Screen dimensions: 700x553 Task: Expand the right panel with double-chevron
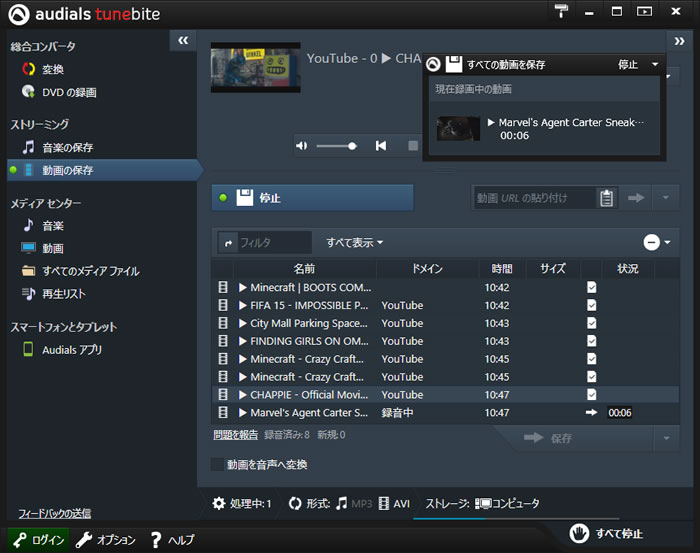[679, 41]
